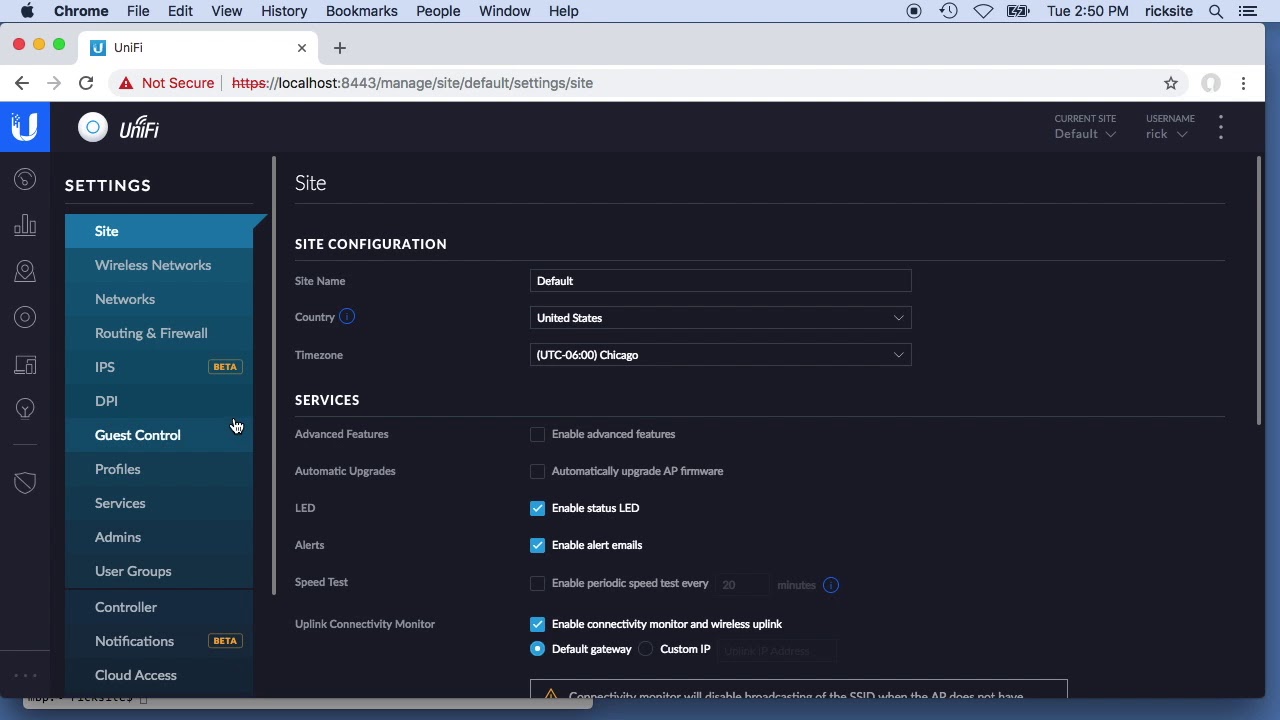Open User Groups settings

(160, 571)
